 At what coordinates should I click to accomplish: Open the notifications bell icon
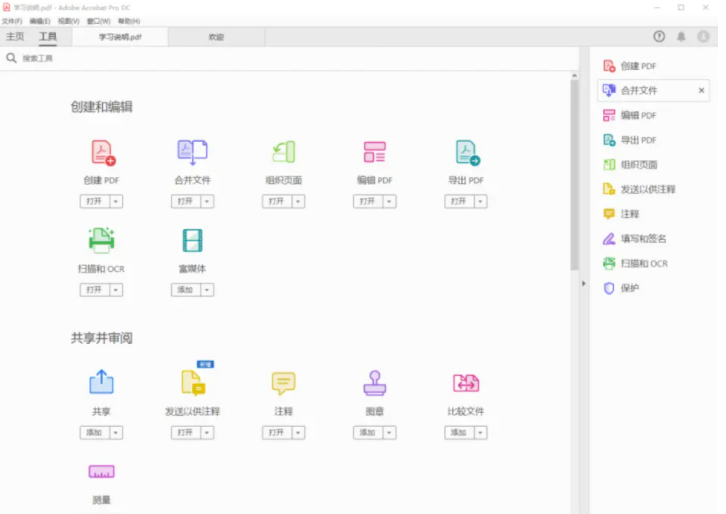point(682,37)
